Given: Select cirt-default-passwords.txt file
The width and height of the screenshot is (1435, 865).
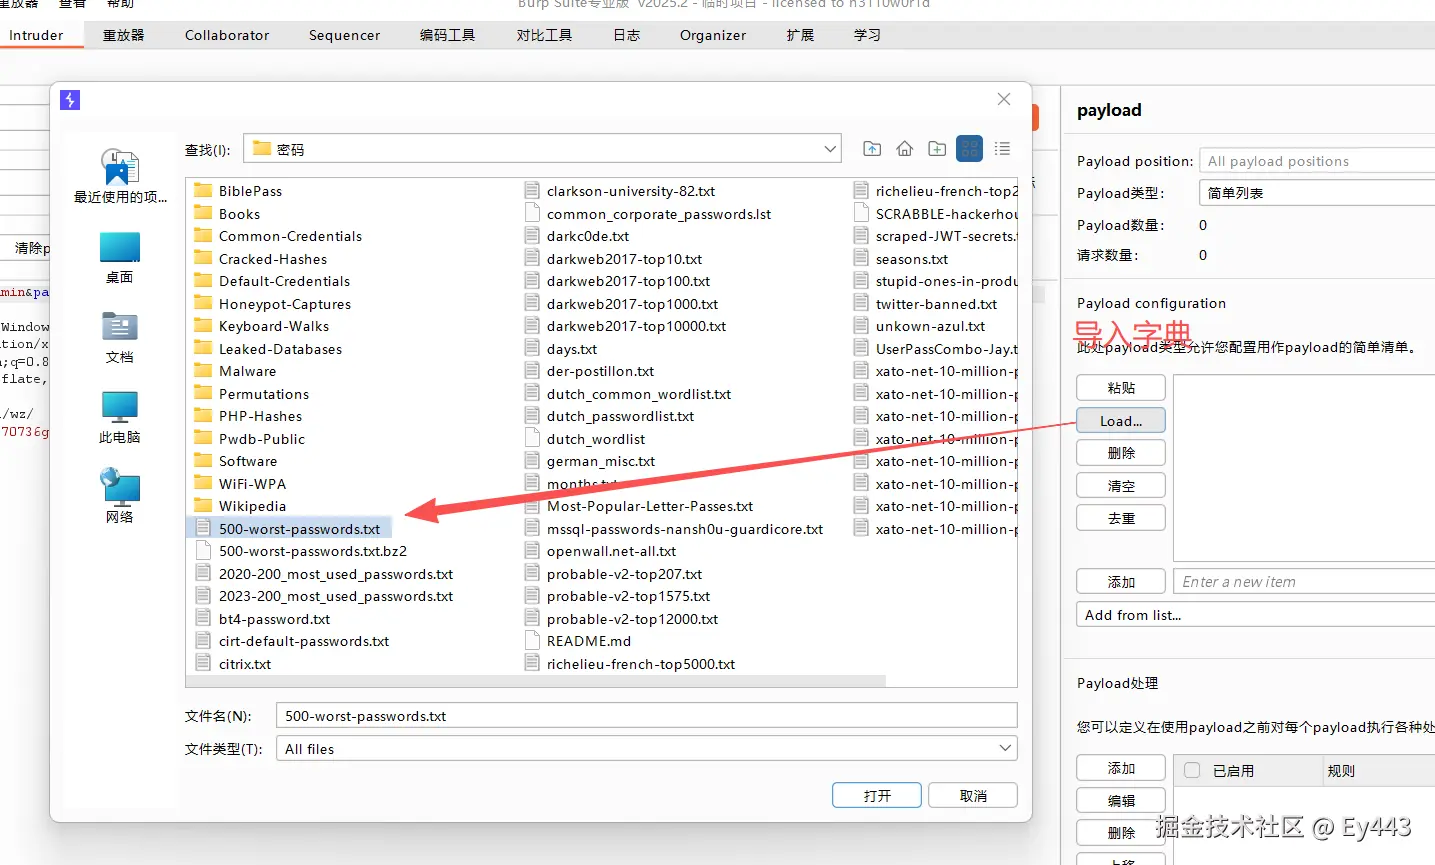Looking at the screenshot, I should (292, 641).
